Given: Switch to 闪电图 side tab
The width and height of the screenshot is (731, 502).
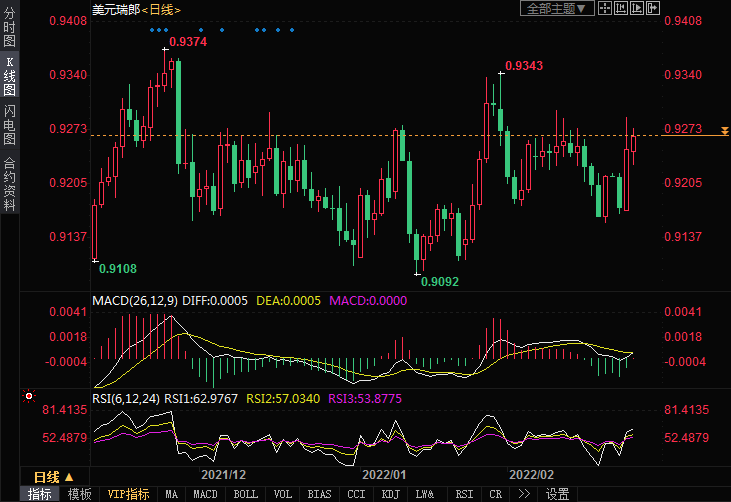Looking at the screenshot, I should [9, 125].
